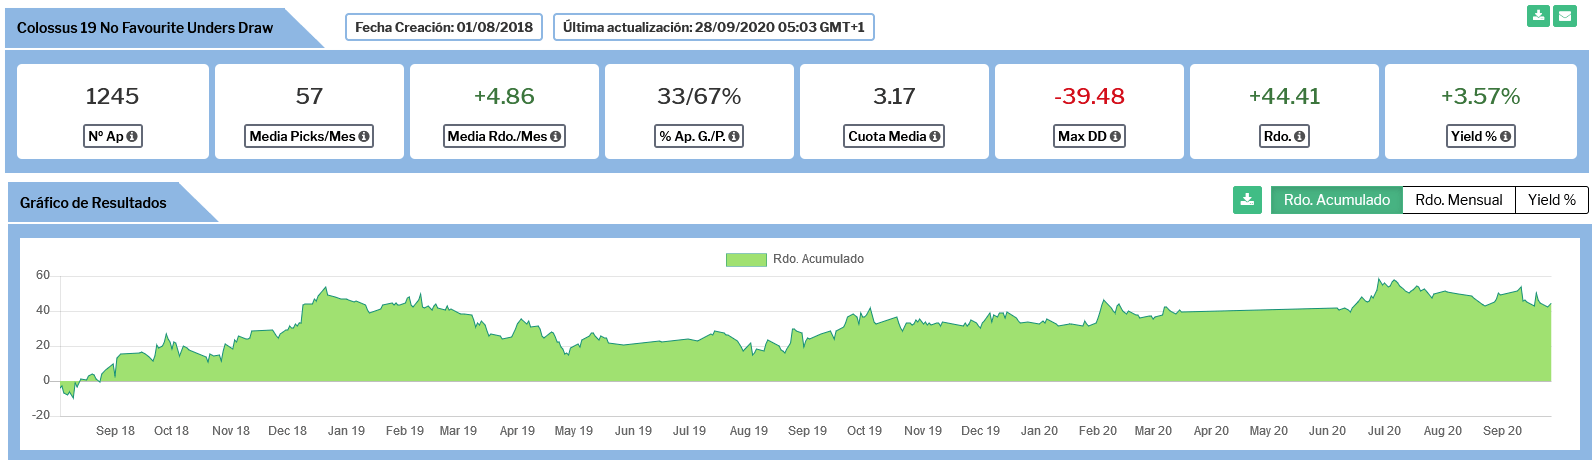Click the Nº Ap label box
This screenshot has width=1592, height=463.
(113, 136)
